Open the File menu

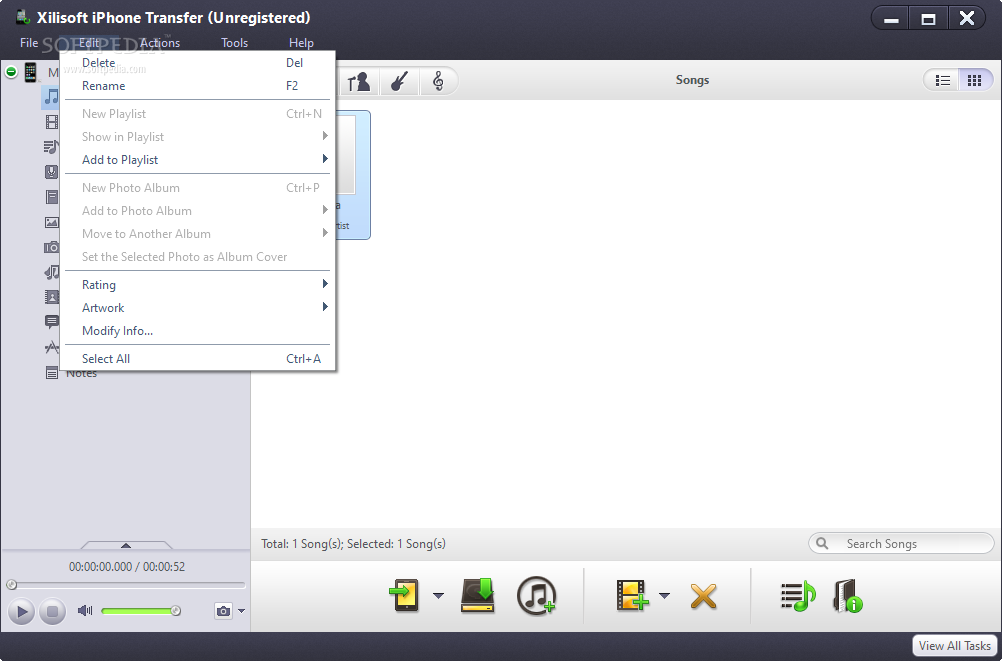[x=29, y=43]
